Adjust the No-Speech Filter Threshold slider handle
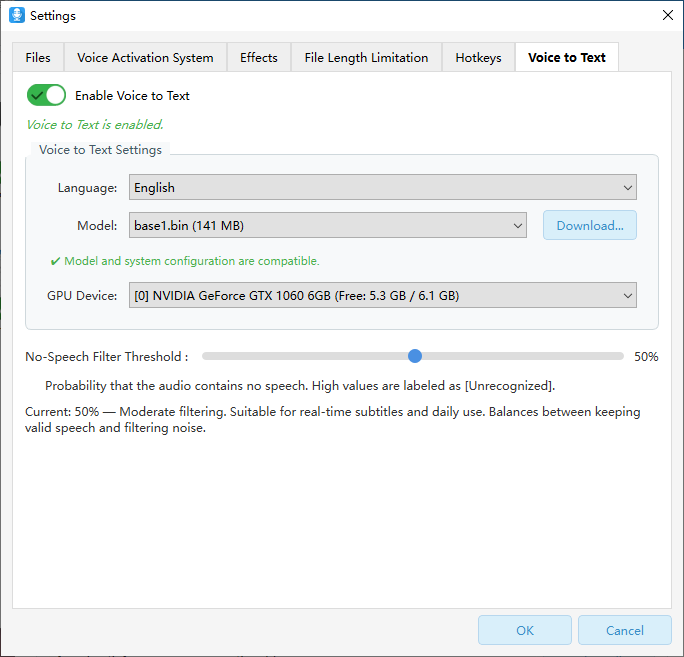684x657 pixels. pyautogui.click(x=415, y=356)
